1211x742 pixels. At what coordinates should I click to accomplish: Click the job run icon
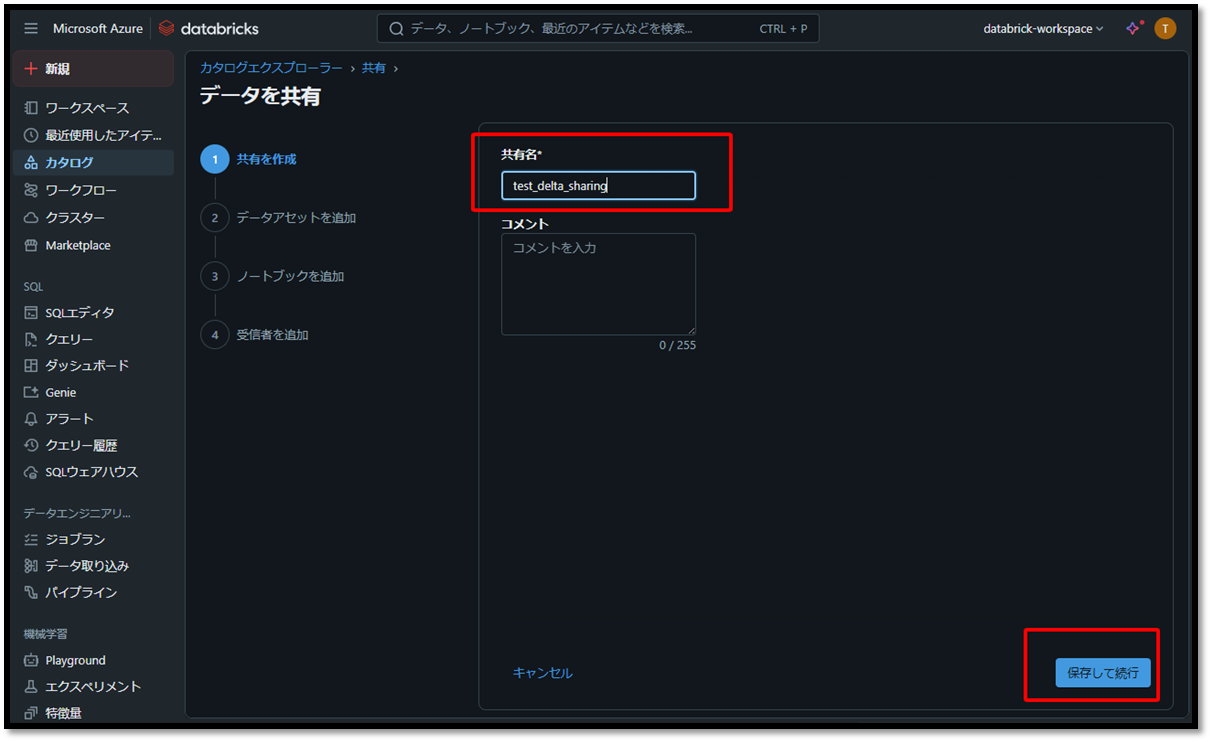point(31,540)
